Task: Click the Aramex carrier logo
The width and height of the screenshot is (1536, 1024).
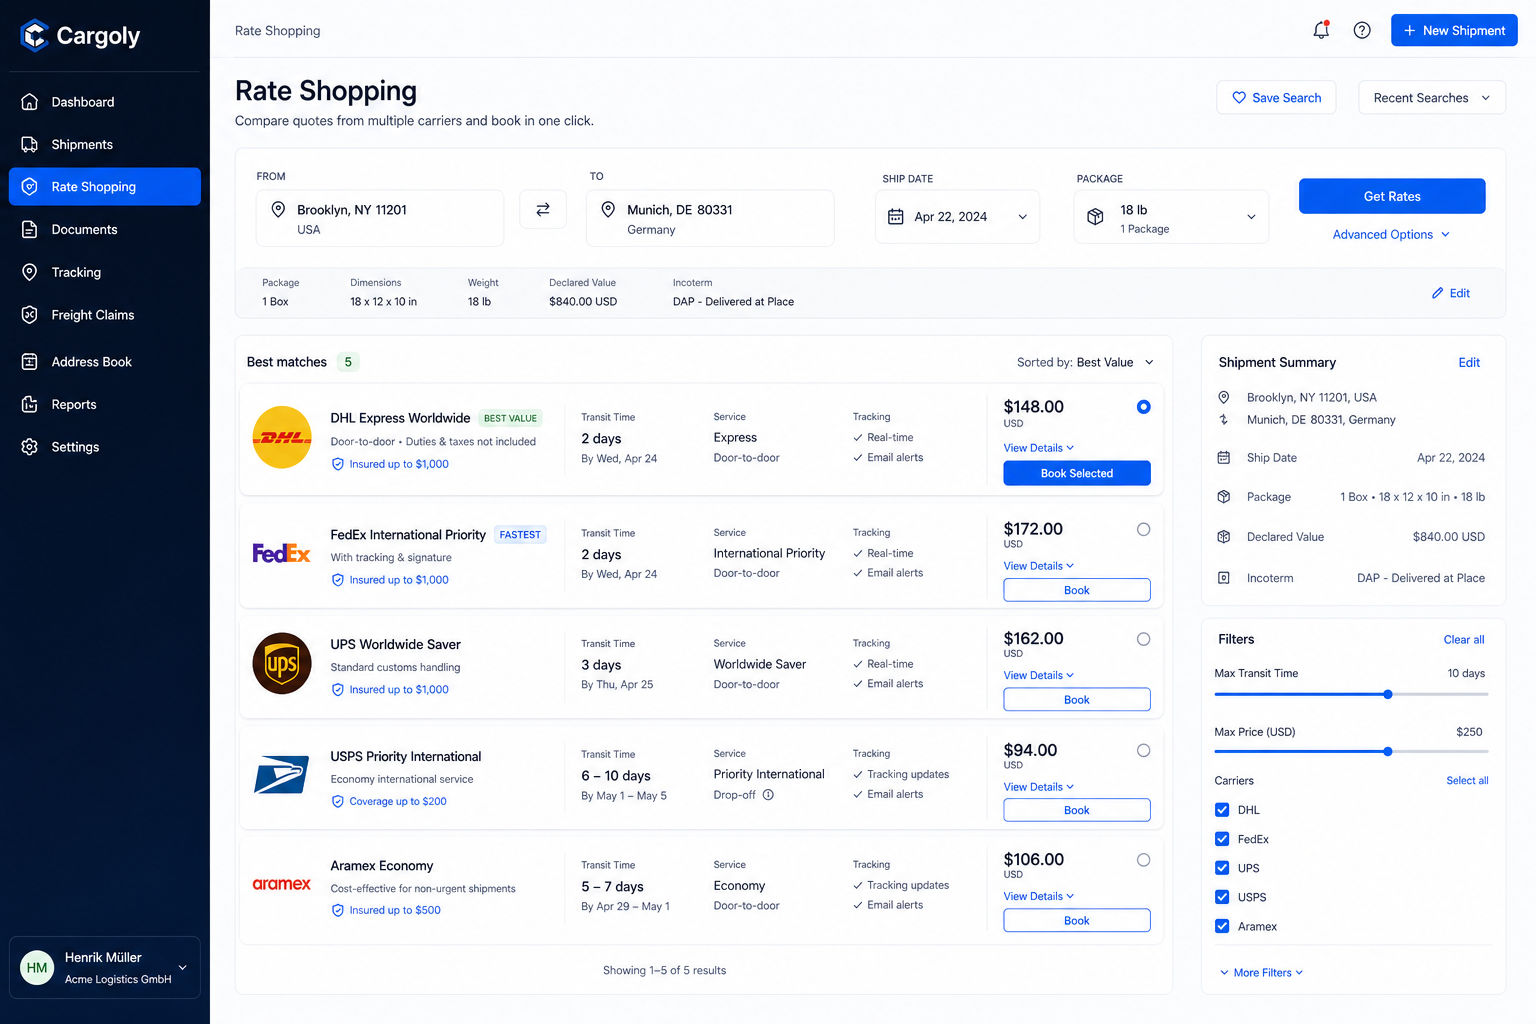Action: tap(281, 884)
